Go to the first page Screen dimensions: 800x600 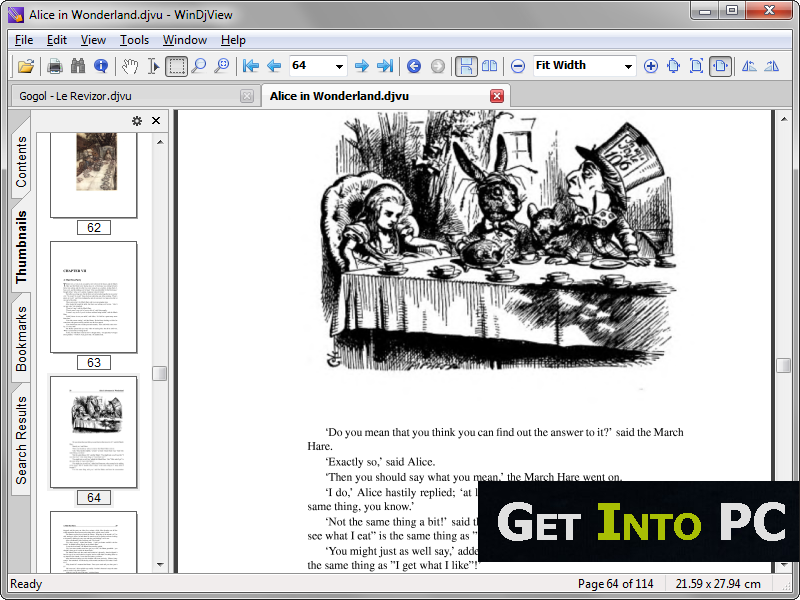tap(251, 66)
